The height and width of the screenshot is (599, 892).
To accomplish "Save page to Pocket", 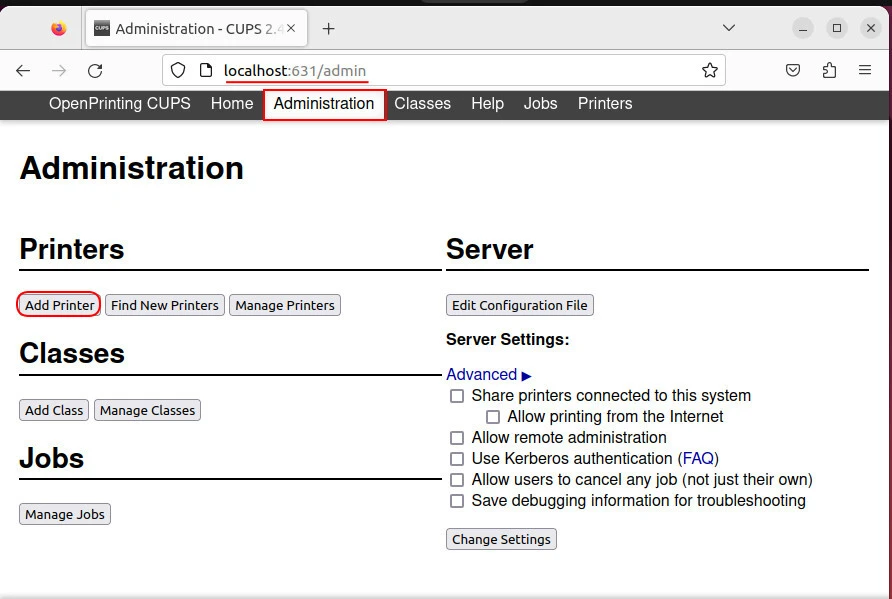I will (792, 71).
